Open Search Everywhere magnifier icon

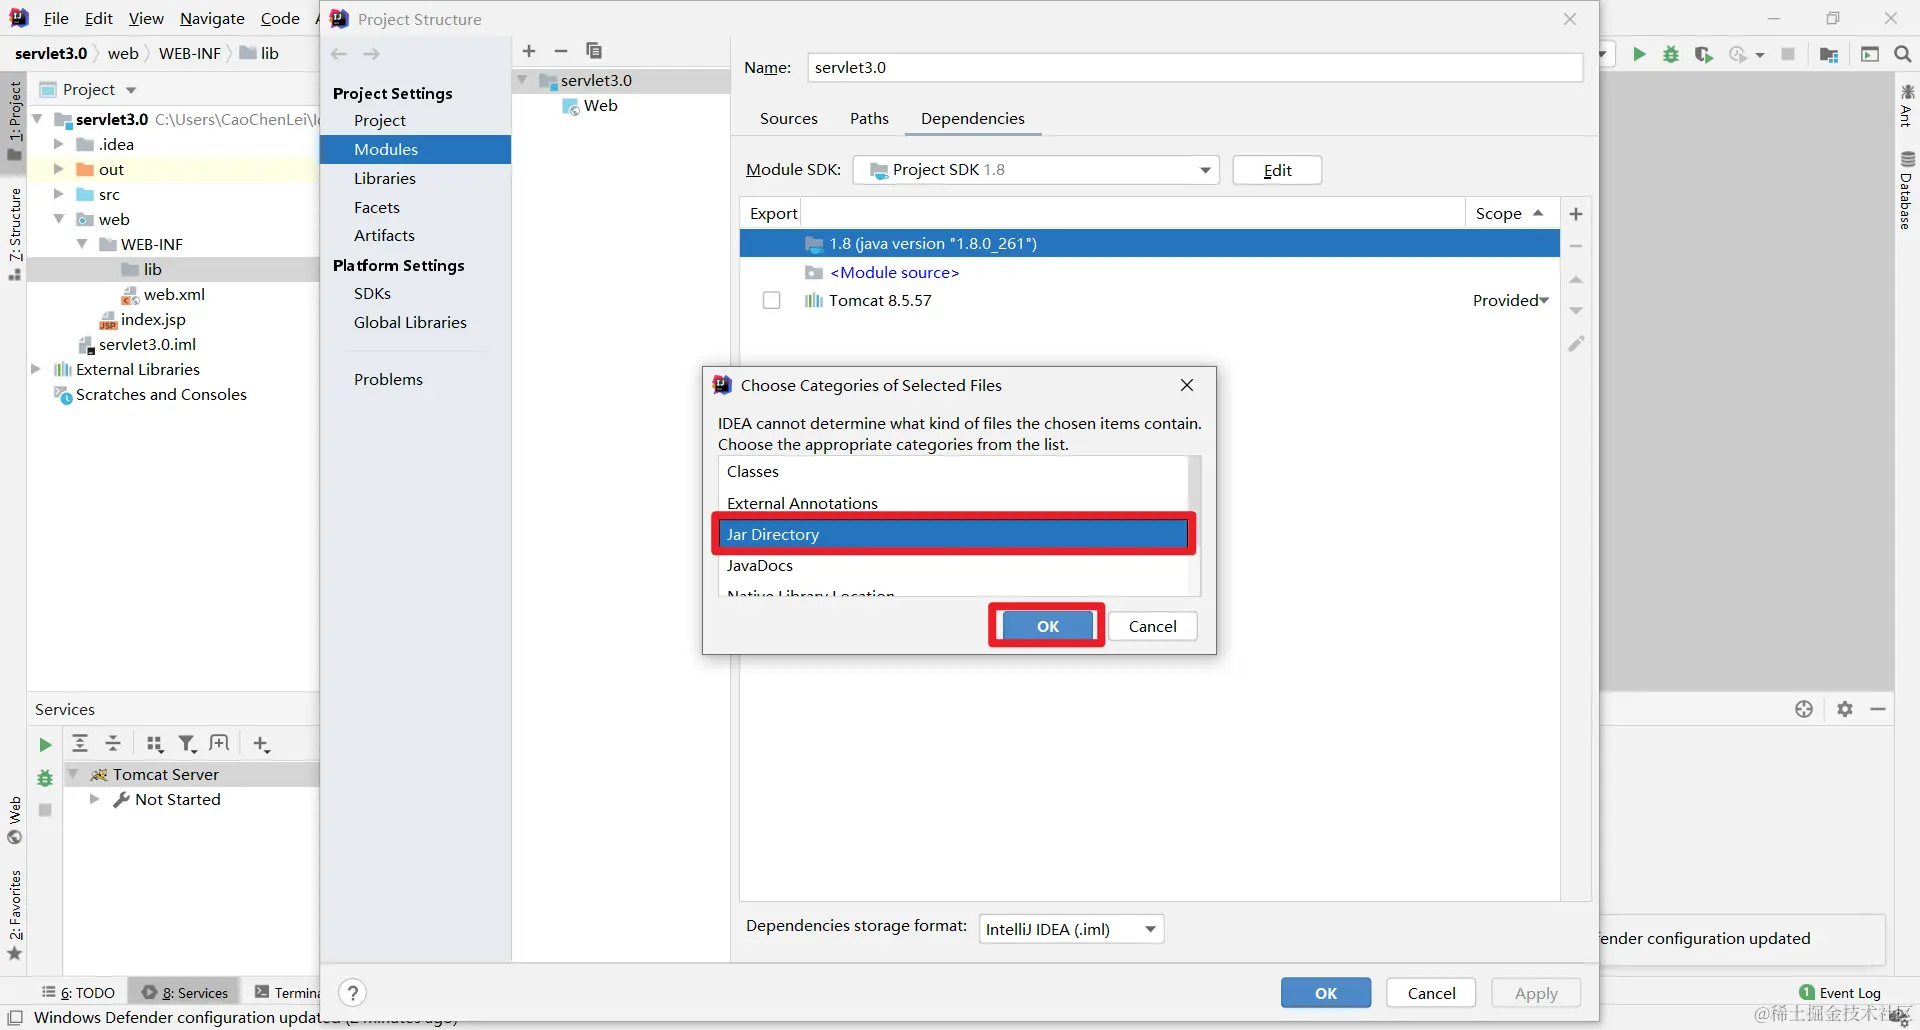pyautogui.click(x=1903, y=54)
